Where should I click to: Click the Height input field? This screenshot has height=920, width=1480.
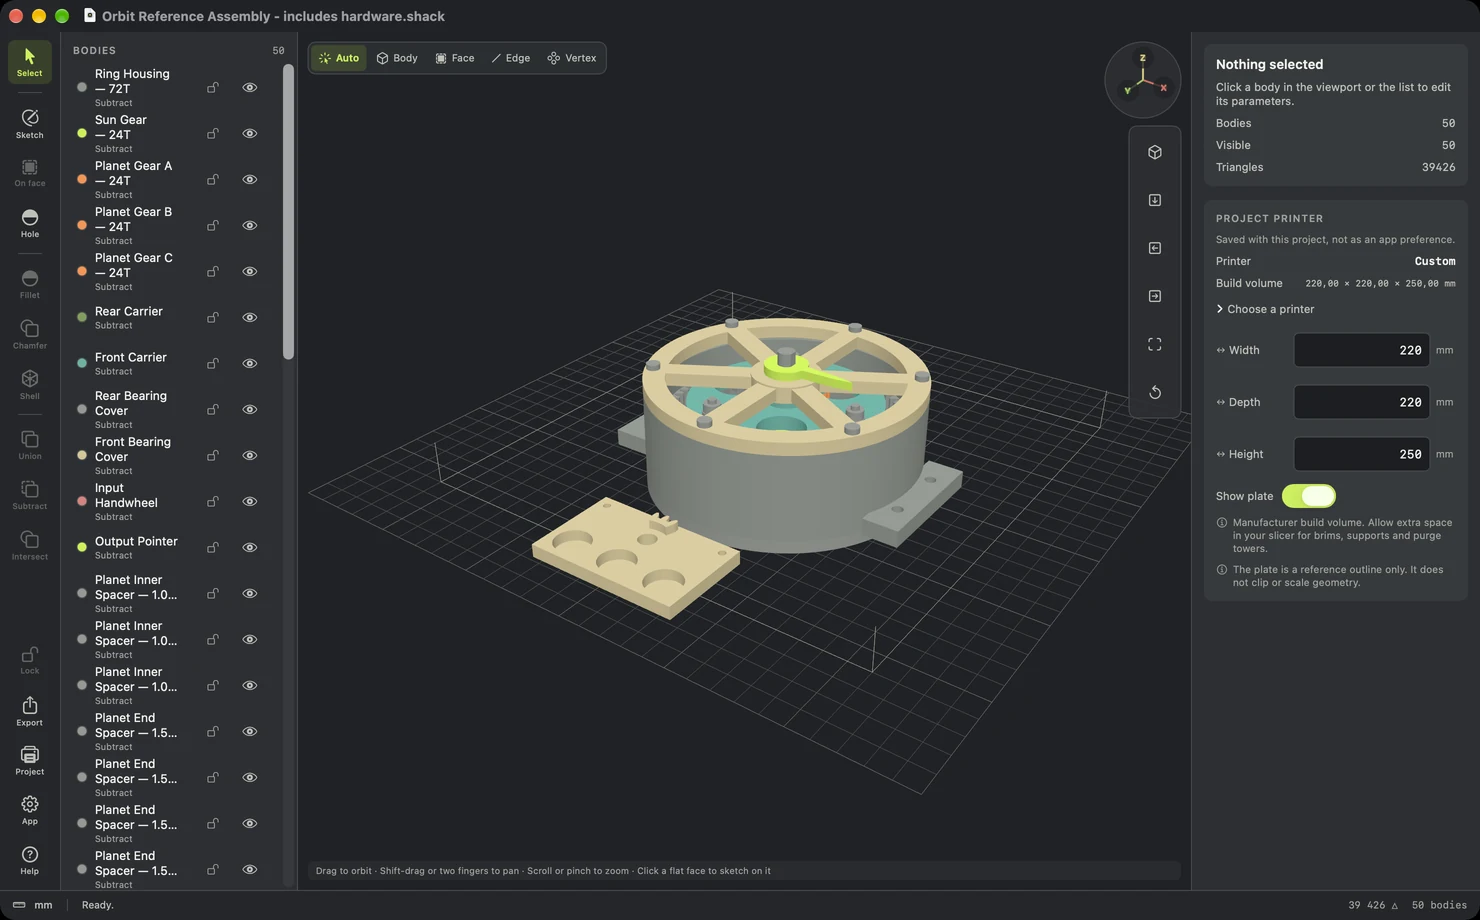pyautogui.click(x=1362, y=454)
